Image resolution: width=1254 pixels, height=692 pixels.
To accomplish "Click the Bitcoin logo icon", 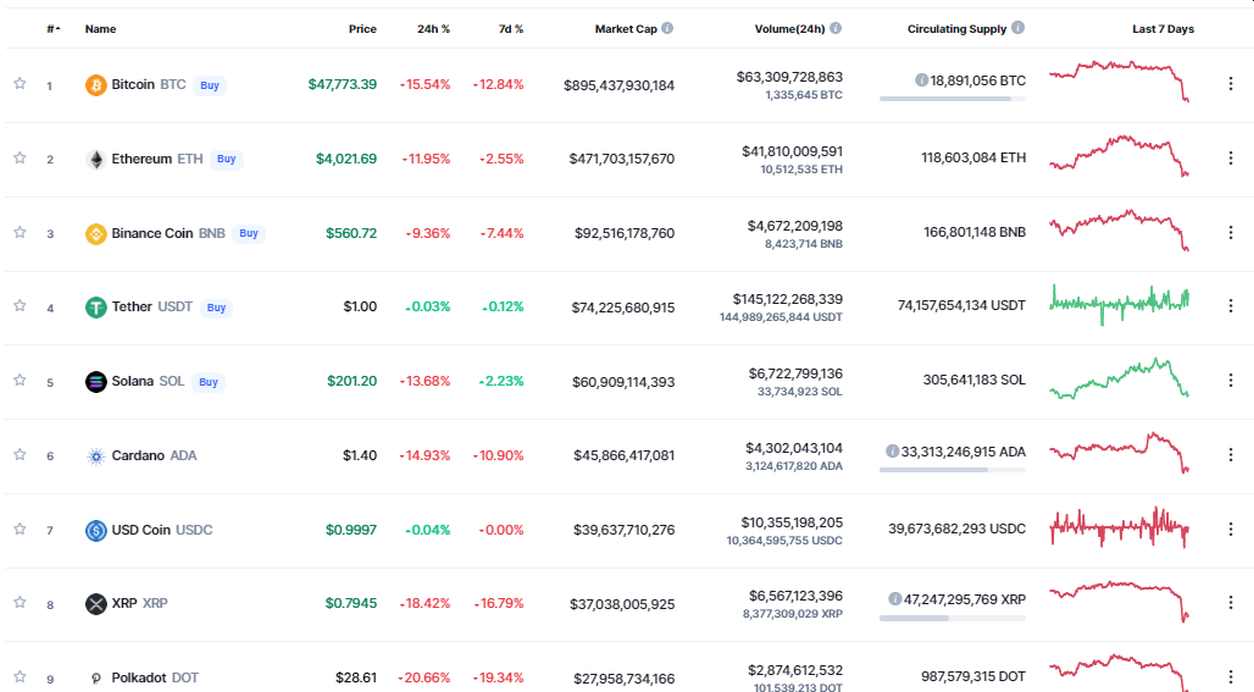I will coord(96,85).
